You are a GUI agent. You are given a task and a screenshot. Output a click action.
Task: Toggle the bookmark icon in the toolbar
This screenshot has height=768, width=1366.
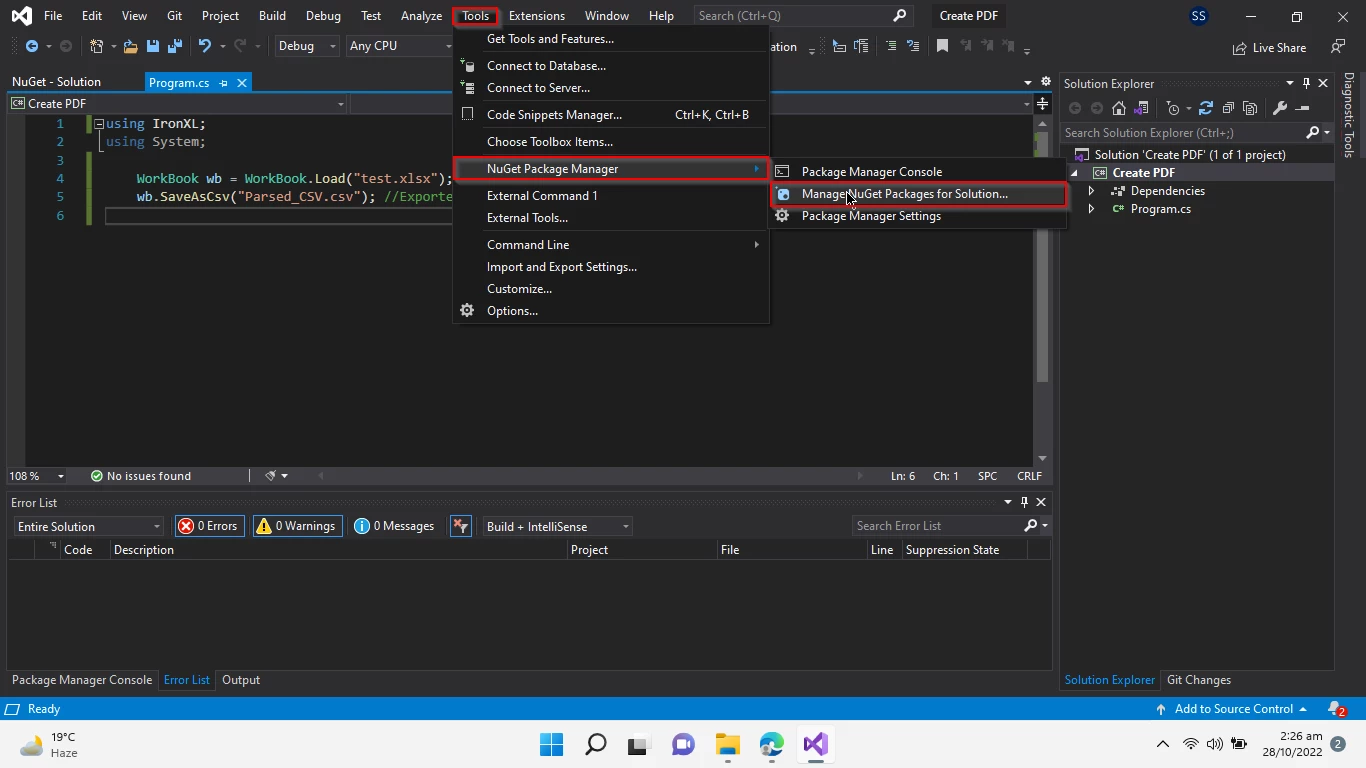942,46
